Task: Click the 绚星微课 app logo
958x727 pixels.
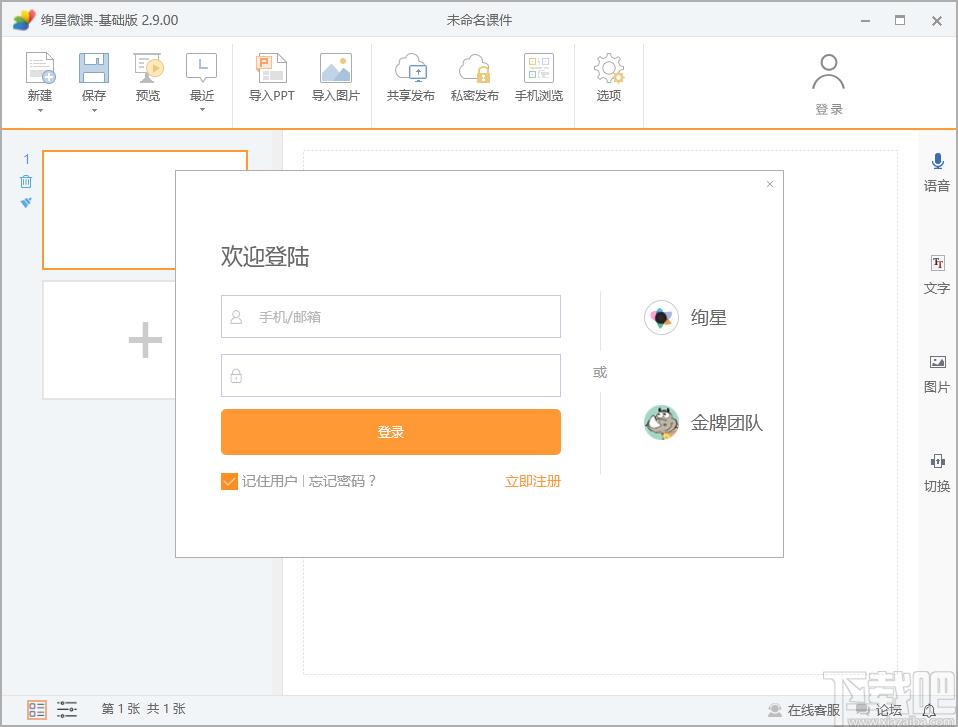Action: [24, 20]
